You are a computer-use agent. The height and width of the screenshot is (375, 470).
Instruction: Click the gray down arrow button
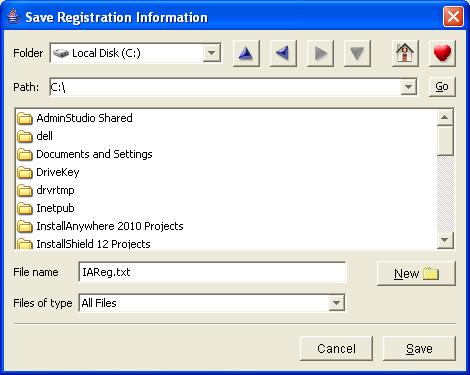pos(357,53)
